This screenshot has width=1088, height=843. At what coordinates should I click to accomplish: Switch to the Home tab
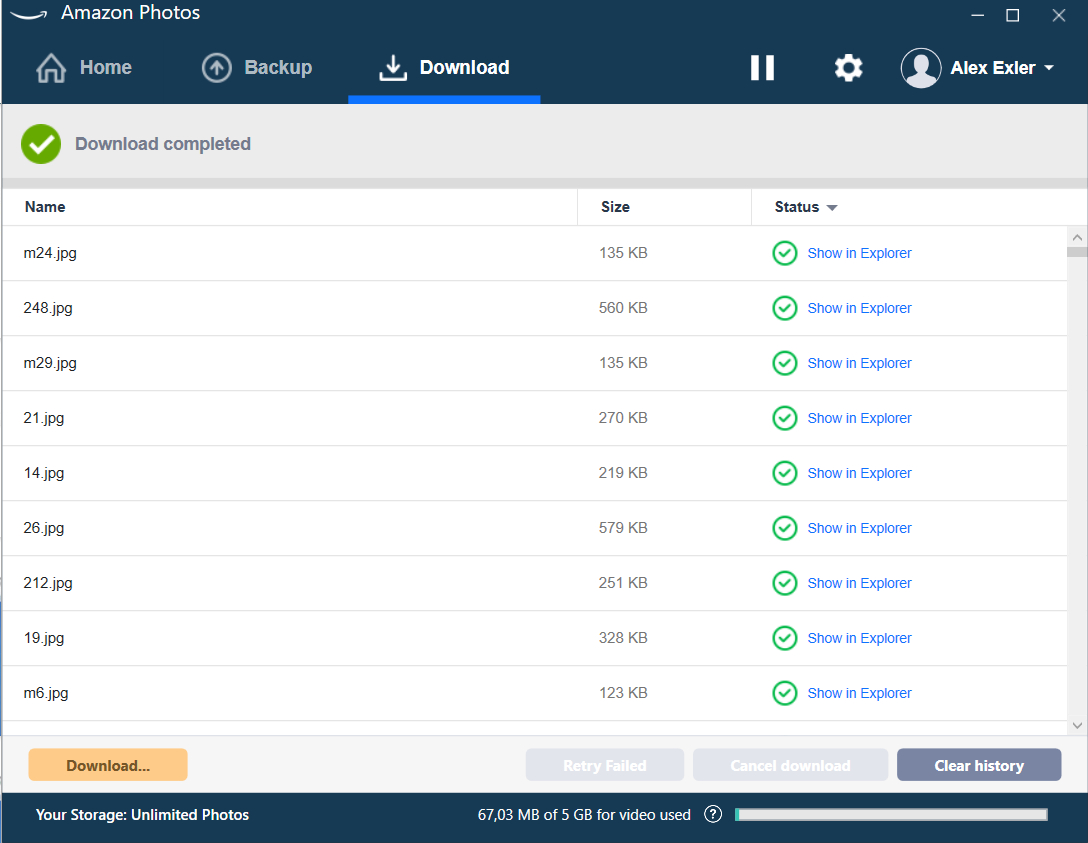coord(85,68)
